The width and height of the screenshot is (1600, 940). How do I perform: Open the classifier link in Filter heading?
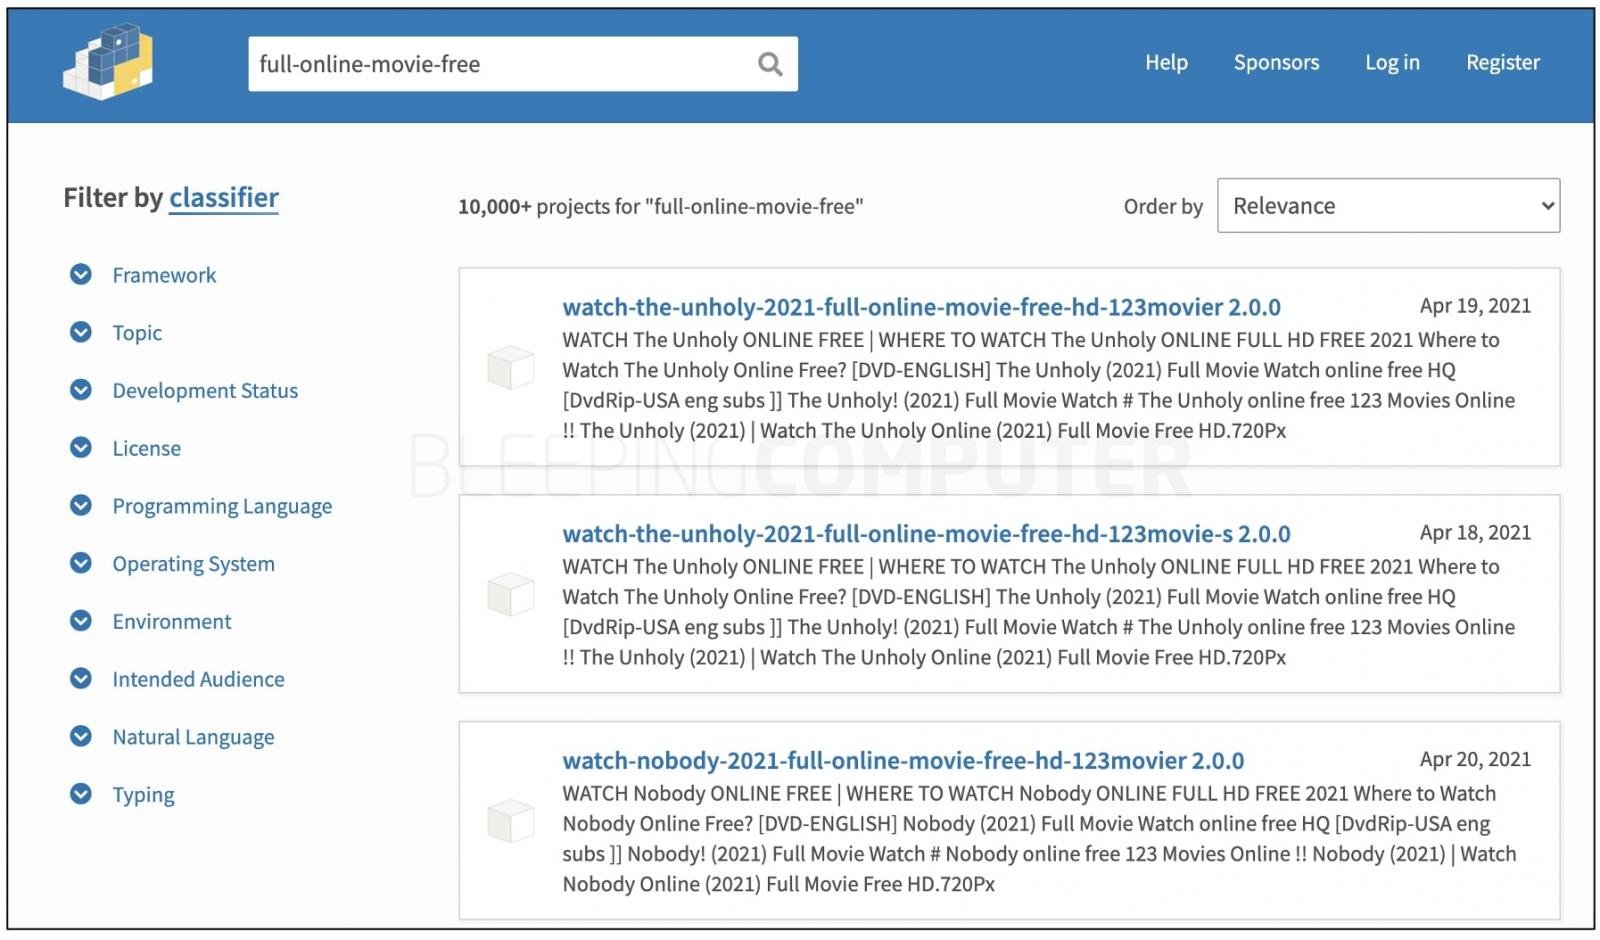(224, 198)
